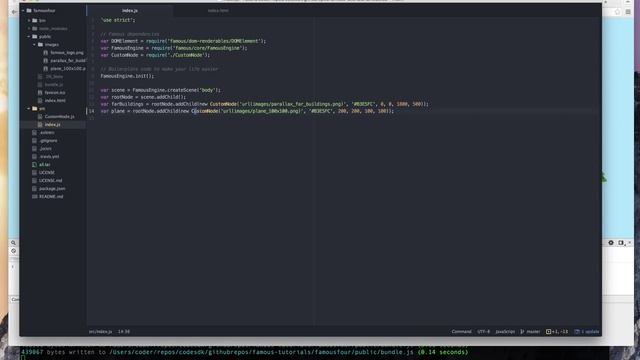Click the CustomNode.js file icon
Screen dimensions: 640x360
pos(40,116)
